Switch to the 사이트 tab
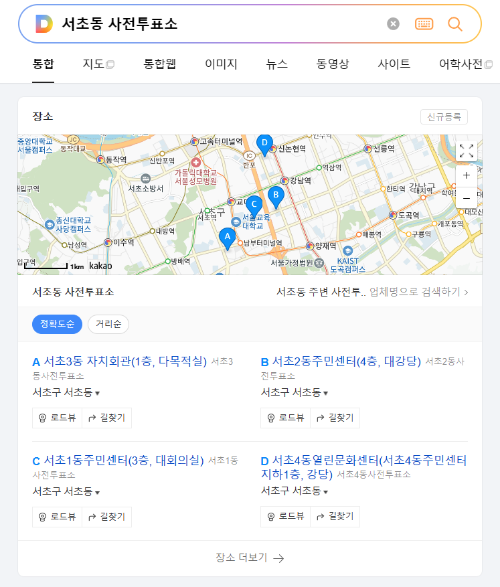 click(394, 64)
